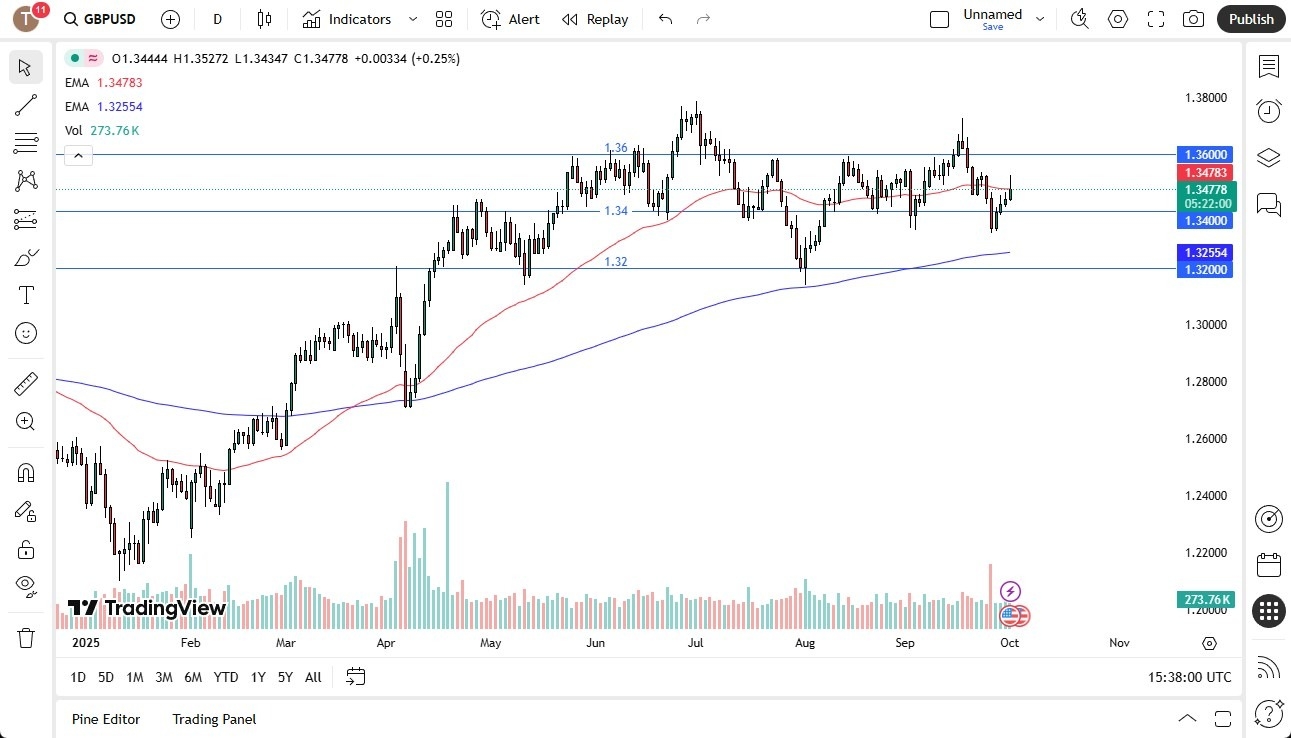Select the trend line drawing tool
Screen dimensions: 1291x738
coord(25,105)
